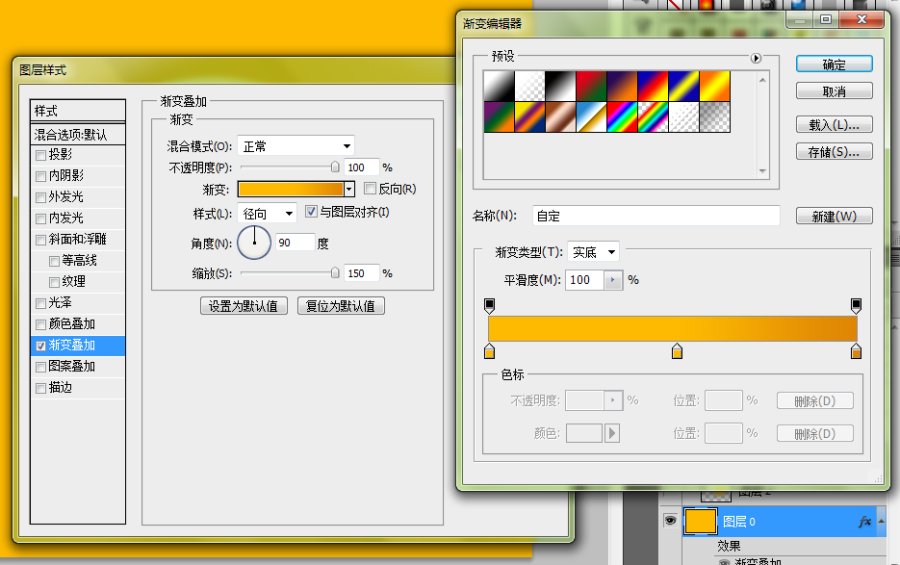The height and width of the screenshot is (565, 900).
Task: Open the 渐变类型 gradient type dropdown
Action: 594,252
